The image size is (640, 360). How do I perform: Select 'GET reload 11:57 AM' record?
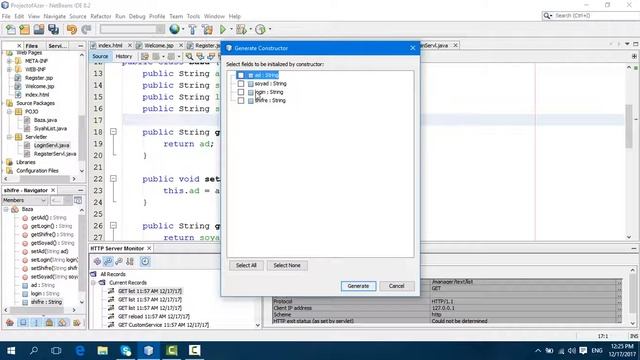153,316
